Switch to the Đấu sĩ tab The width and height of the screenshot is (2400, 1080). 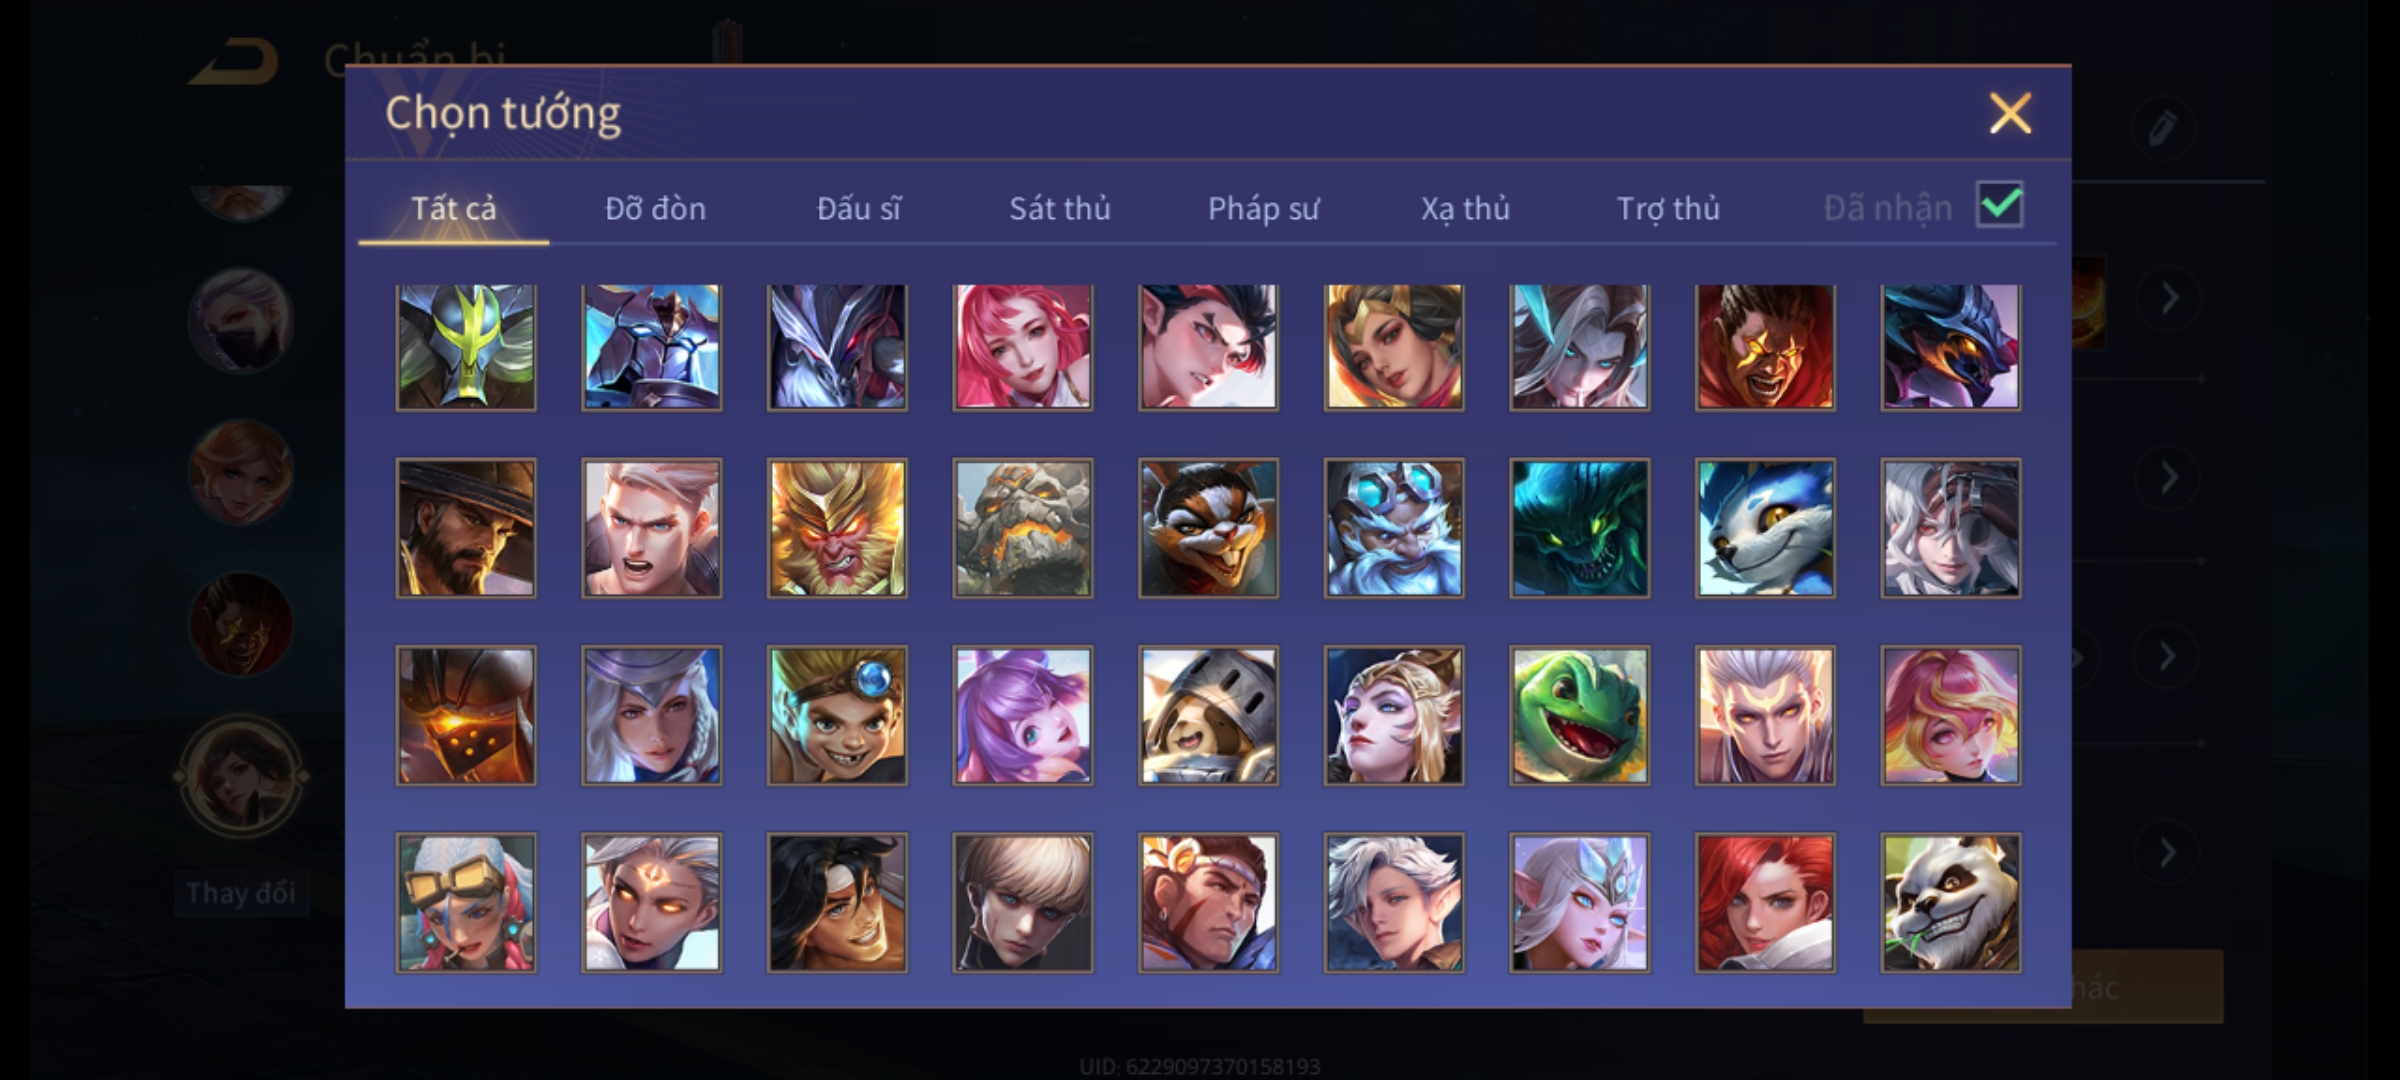(x=858, y=208)
